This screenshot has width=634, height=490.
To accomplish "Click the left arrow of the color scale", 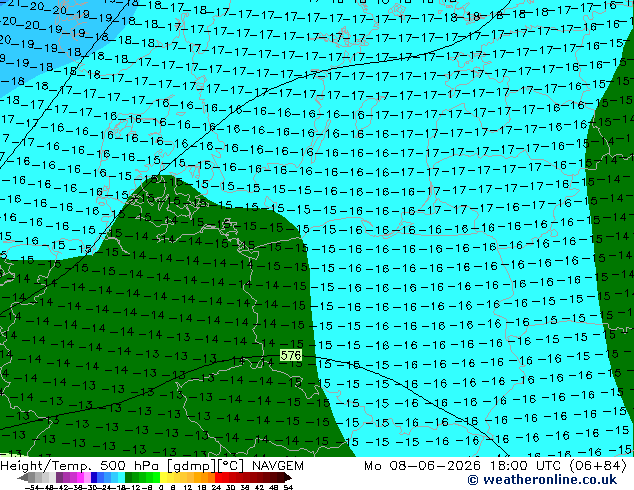I will click(23, 478).
